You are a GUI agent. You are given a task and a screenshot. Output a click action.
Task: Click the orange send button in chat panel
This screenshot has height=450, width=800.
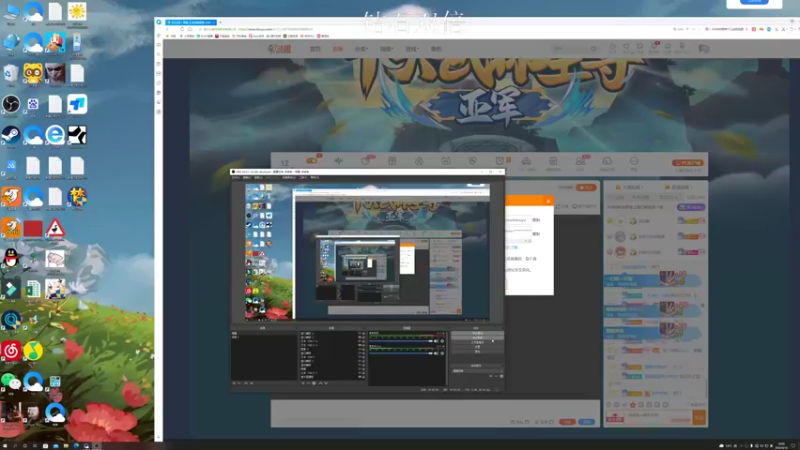point(699,418)
